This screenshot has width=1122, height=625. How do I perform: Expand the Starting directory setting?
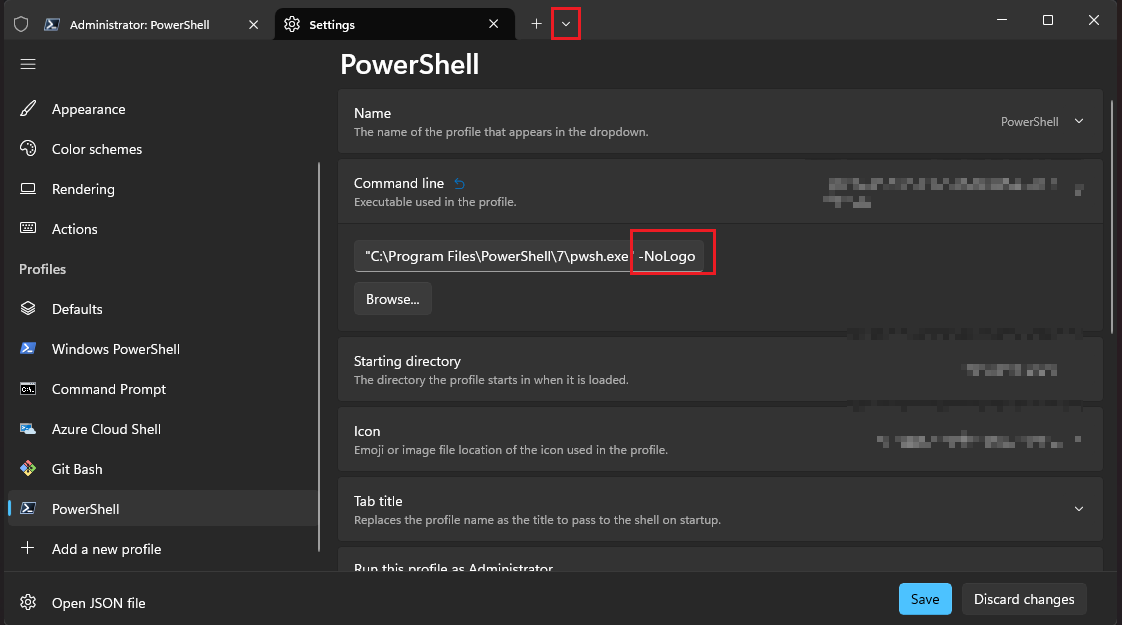(x=720, y=369)
